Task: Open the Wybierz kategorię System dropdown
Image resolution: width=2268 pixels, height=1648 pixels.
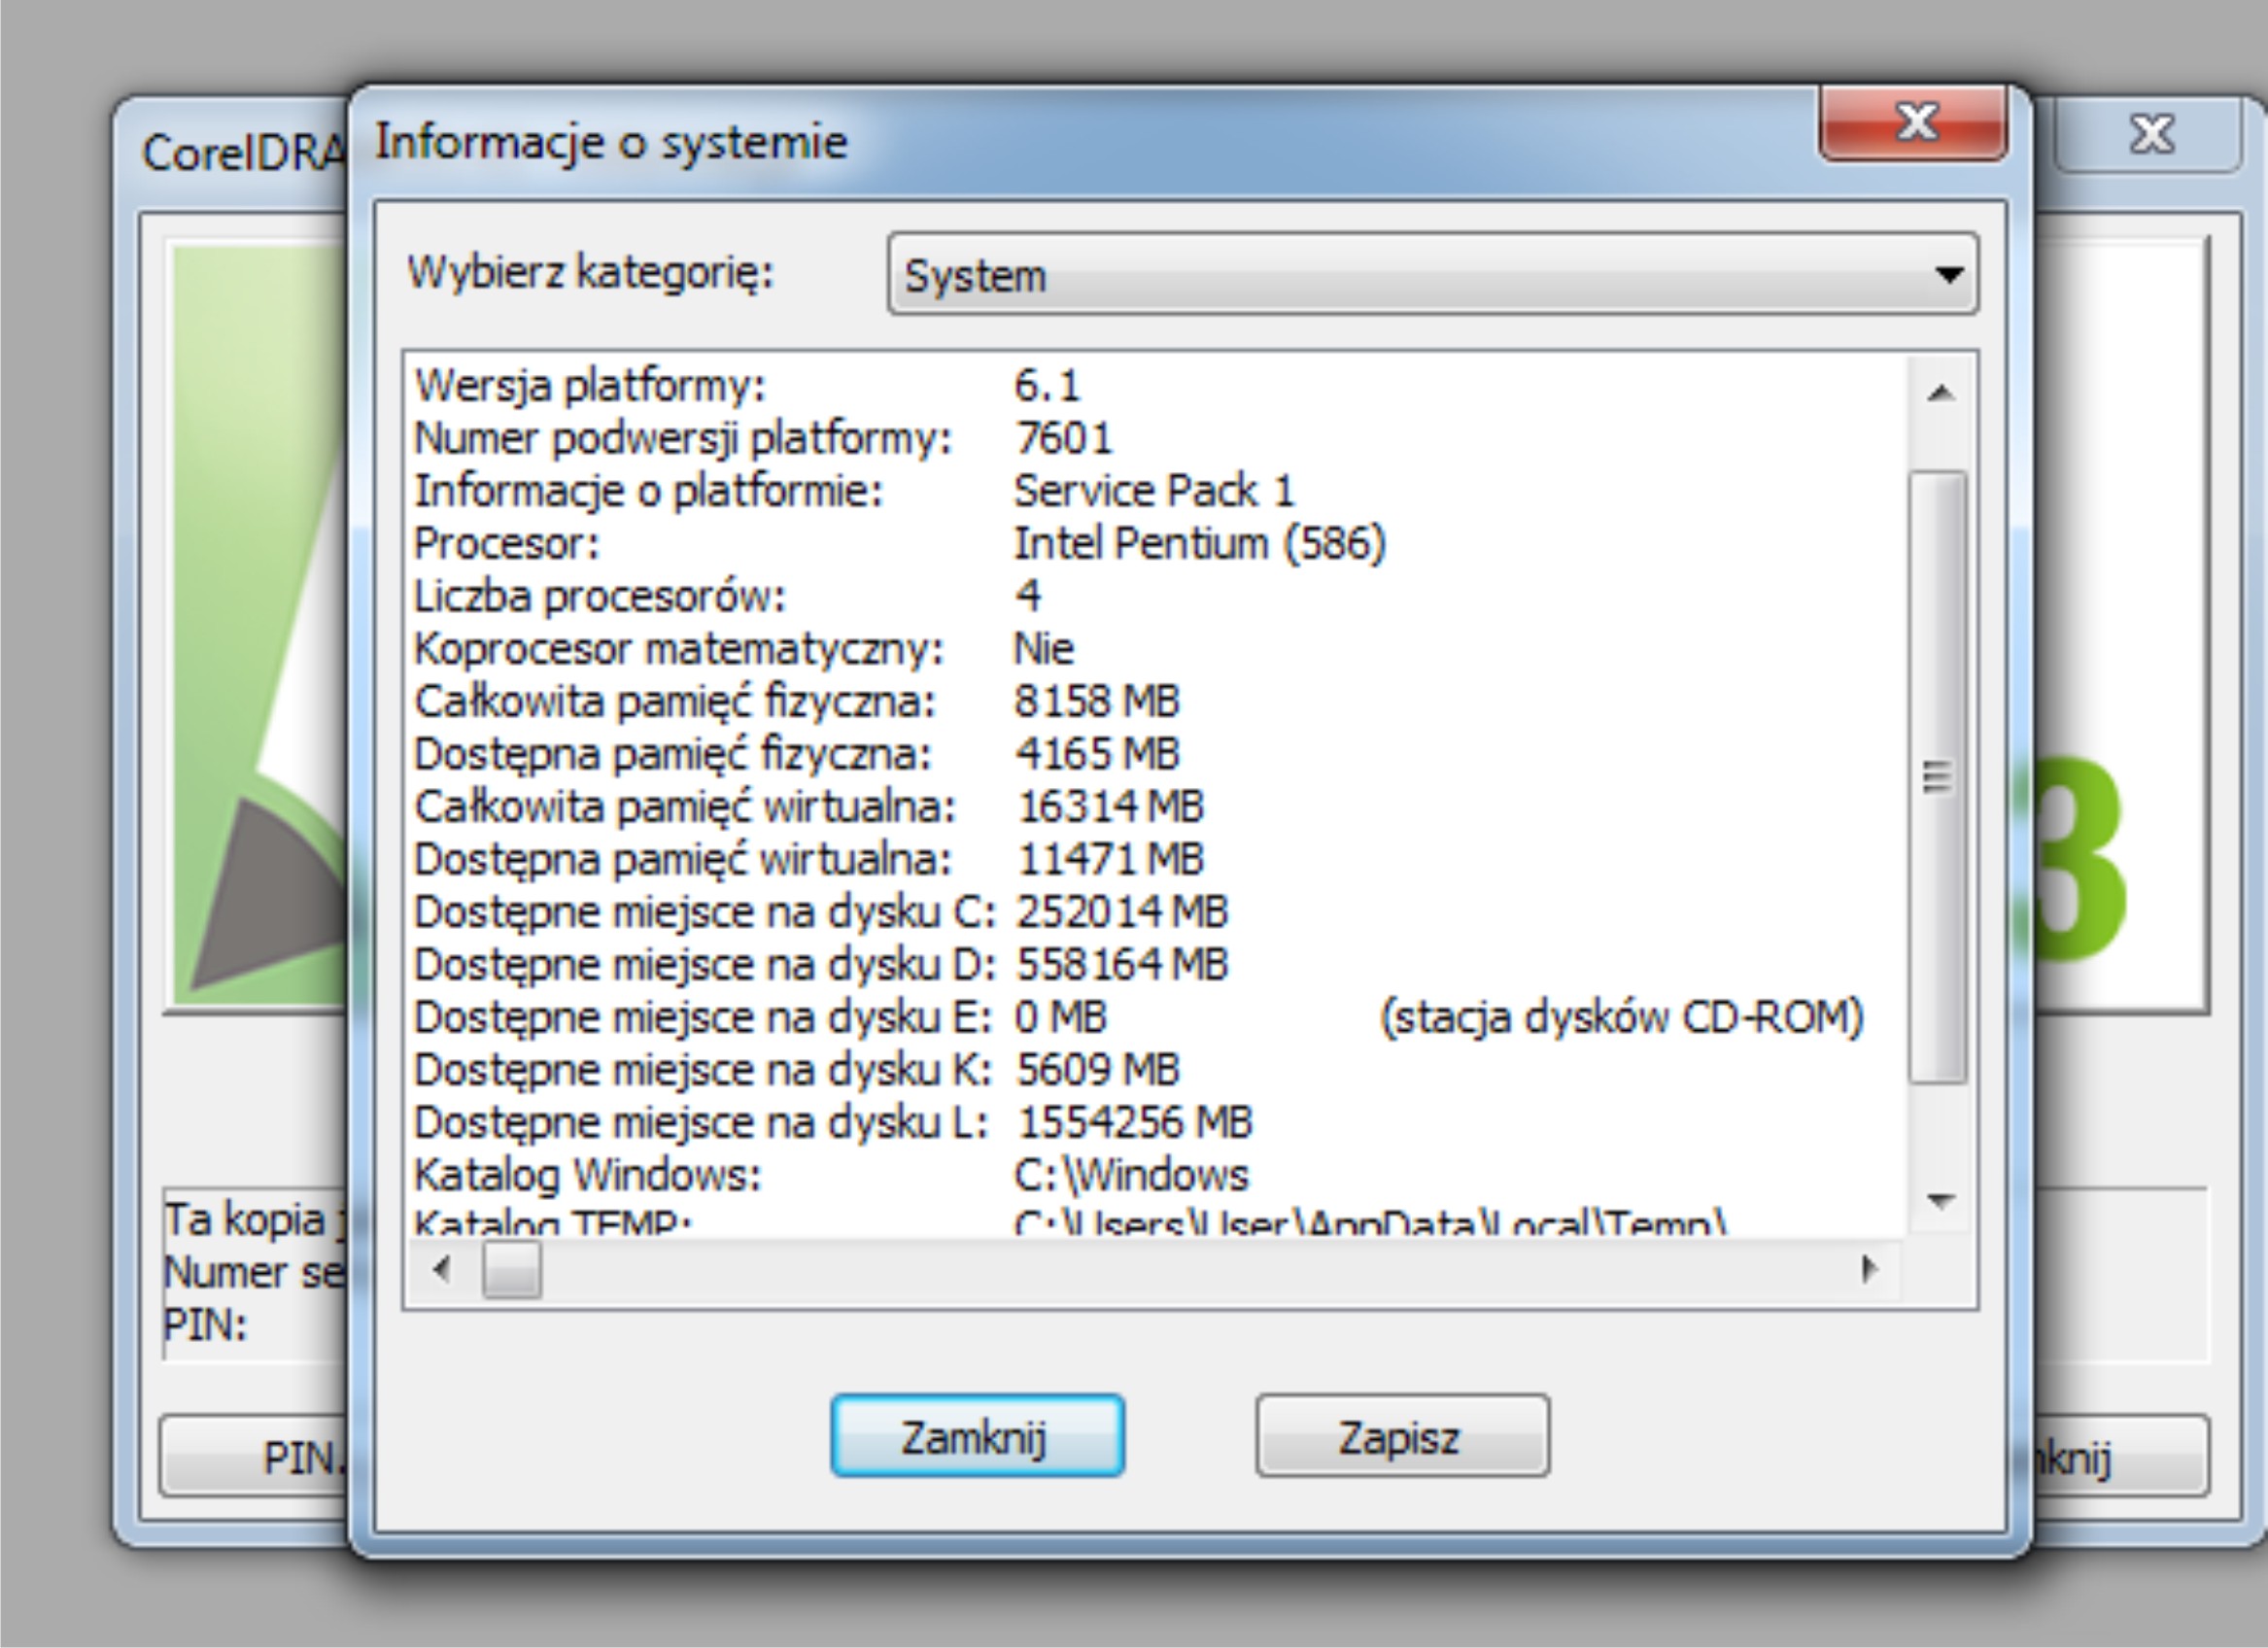Action: (x=1430, y=275)
